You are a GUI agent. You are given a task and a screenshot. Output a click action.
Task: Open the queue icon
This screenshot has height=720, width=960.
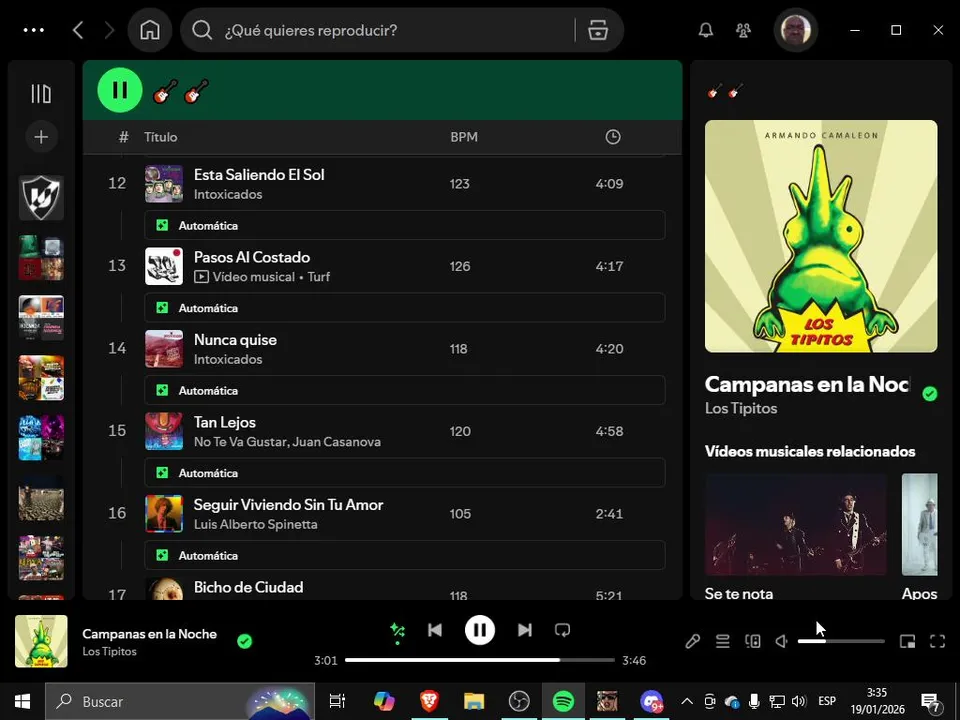(722, 641)
